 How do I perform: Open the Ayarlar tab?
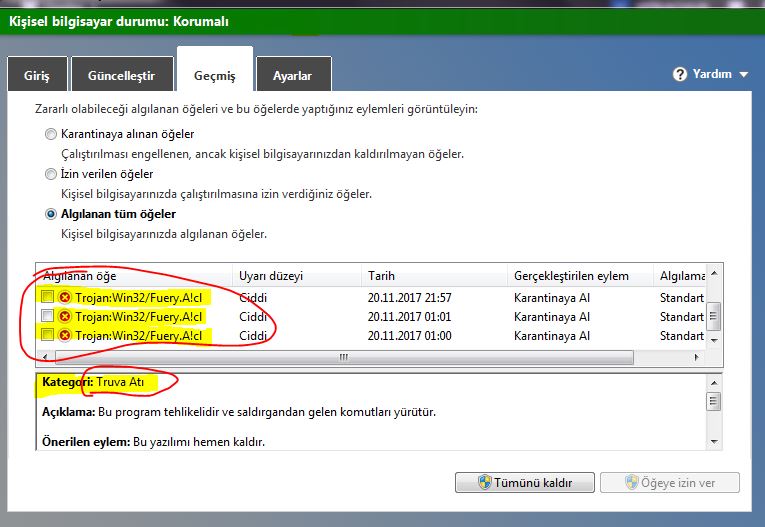pyautogui.click(x=292, y=76)
